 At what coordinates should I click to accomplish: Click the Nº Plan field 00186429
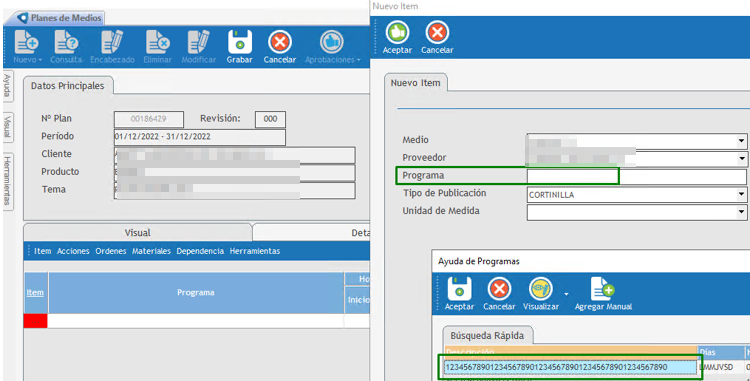point(149,119)
